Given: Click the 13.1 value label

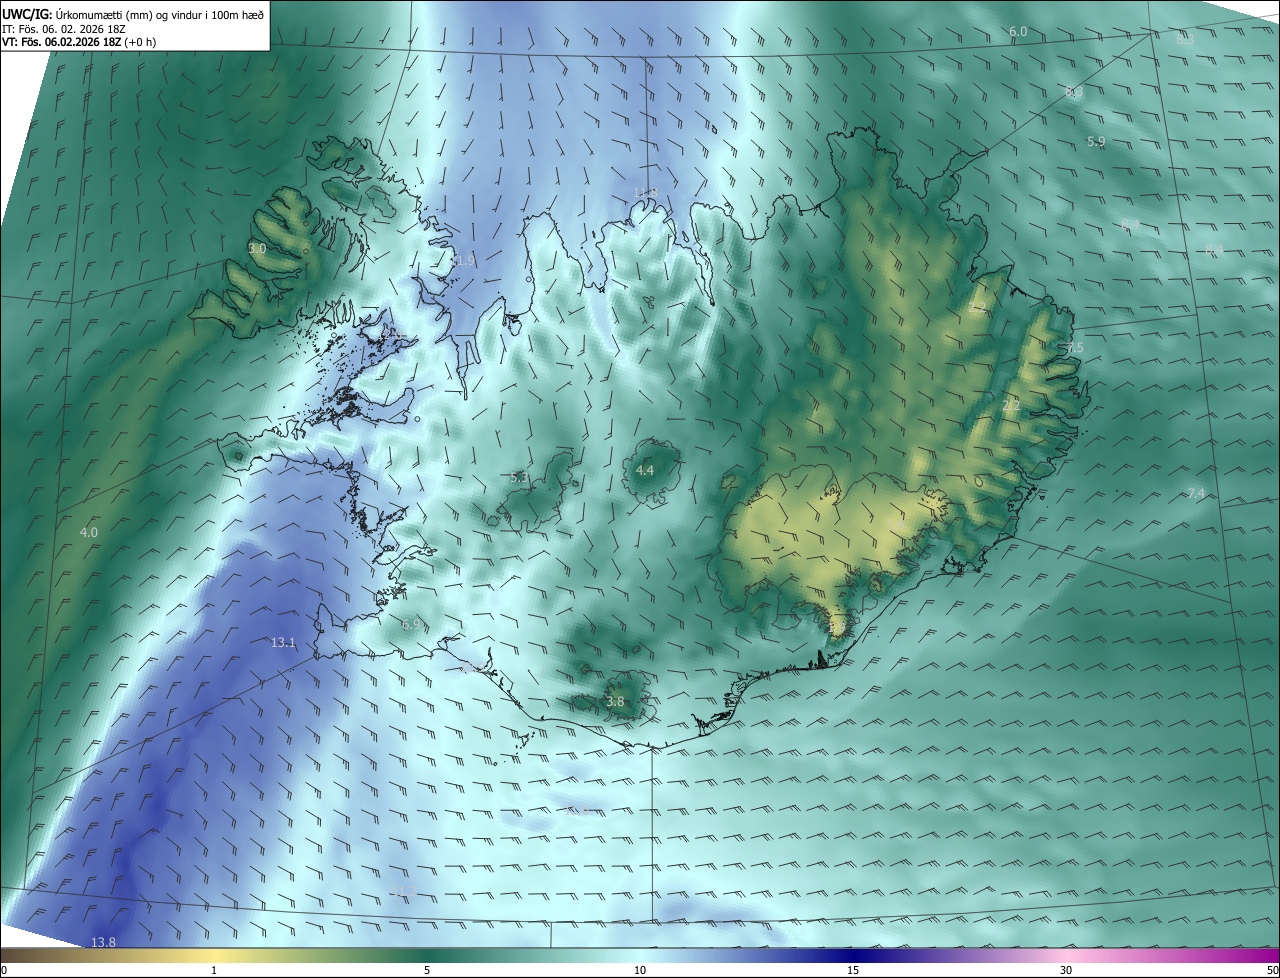Looking at the screenshot, I should [283, 643].
